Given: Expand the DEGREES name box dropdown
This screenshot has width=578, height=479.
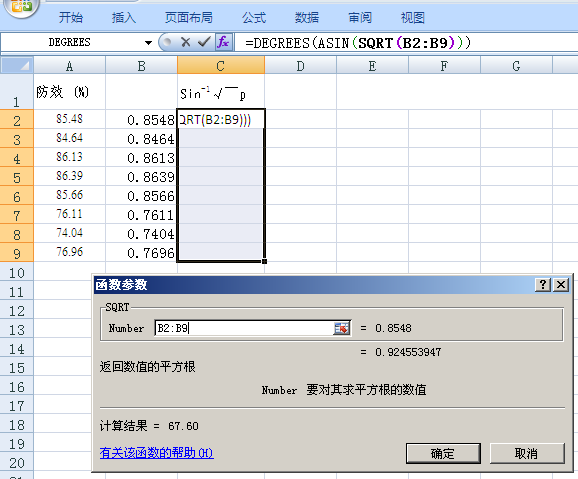Looking at the screenshot, I should [x=148, y=42].
